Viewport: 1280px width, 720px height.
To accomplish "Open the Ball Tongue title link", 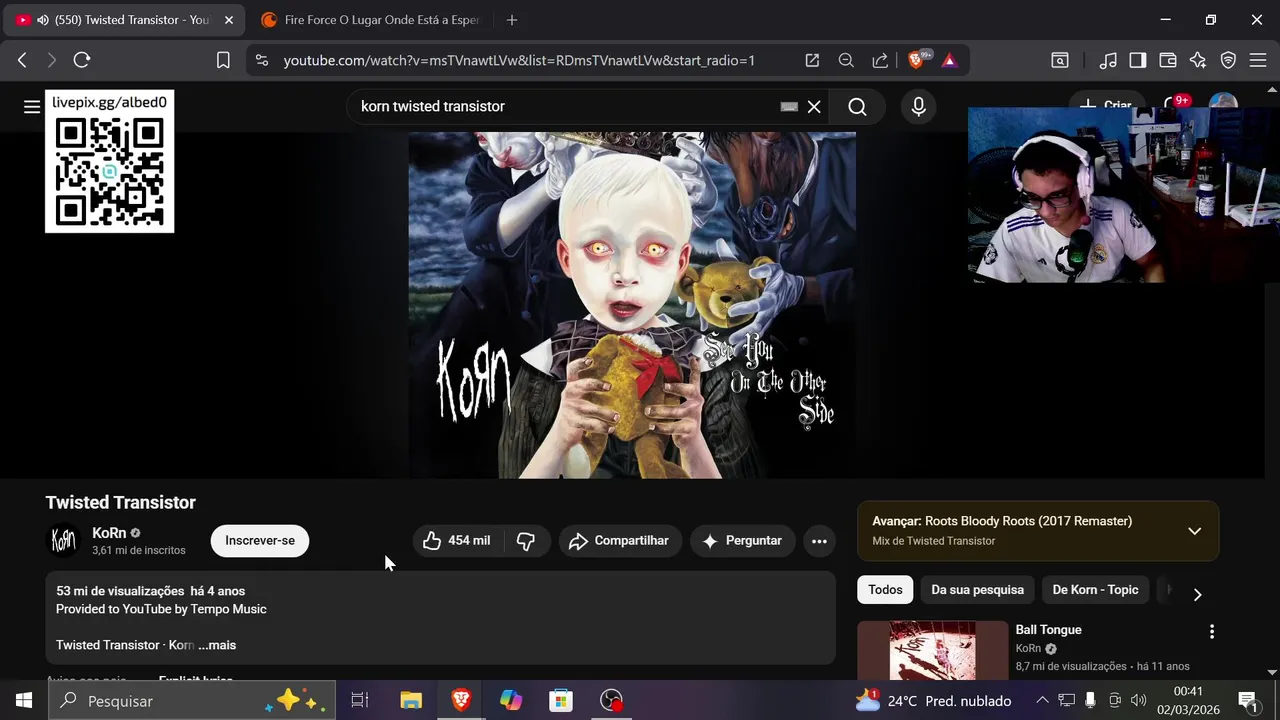I will [x=1048, y=630].
